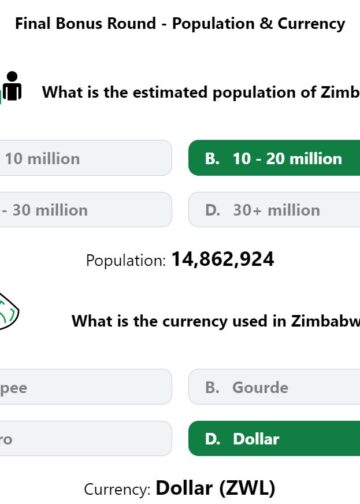
Task: Click the 'Currency:' result label
Action: coord(117,490)
